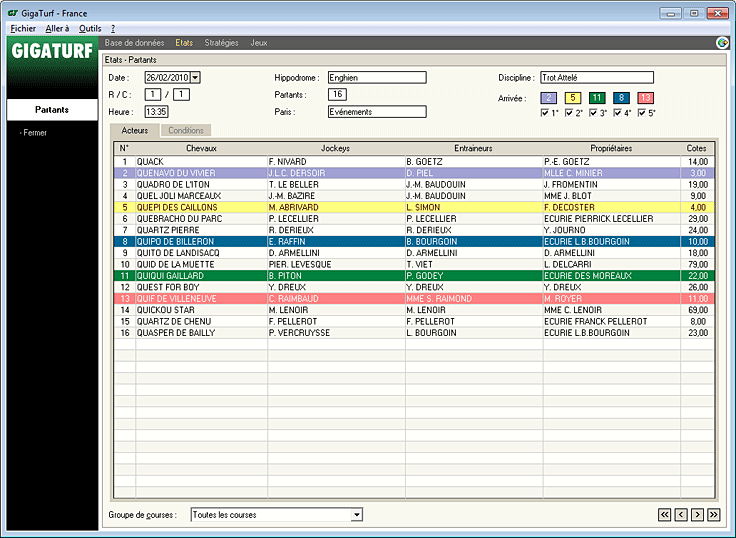This screenshot has width=736, height=538.
Task: Expand the Groupe de courses dropdown
Action: point(357,515)
